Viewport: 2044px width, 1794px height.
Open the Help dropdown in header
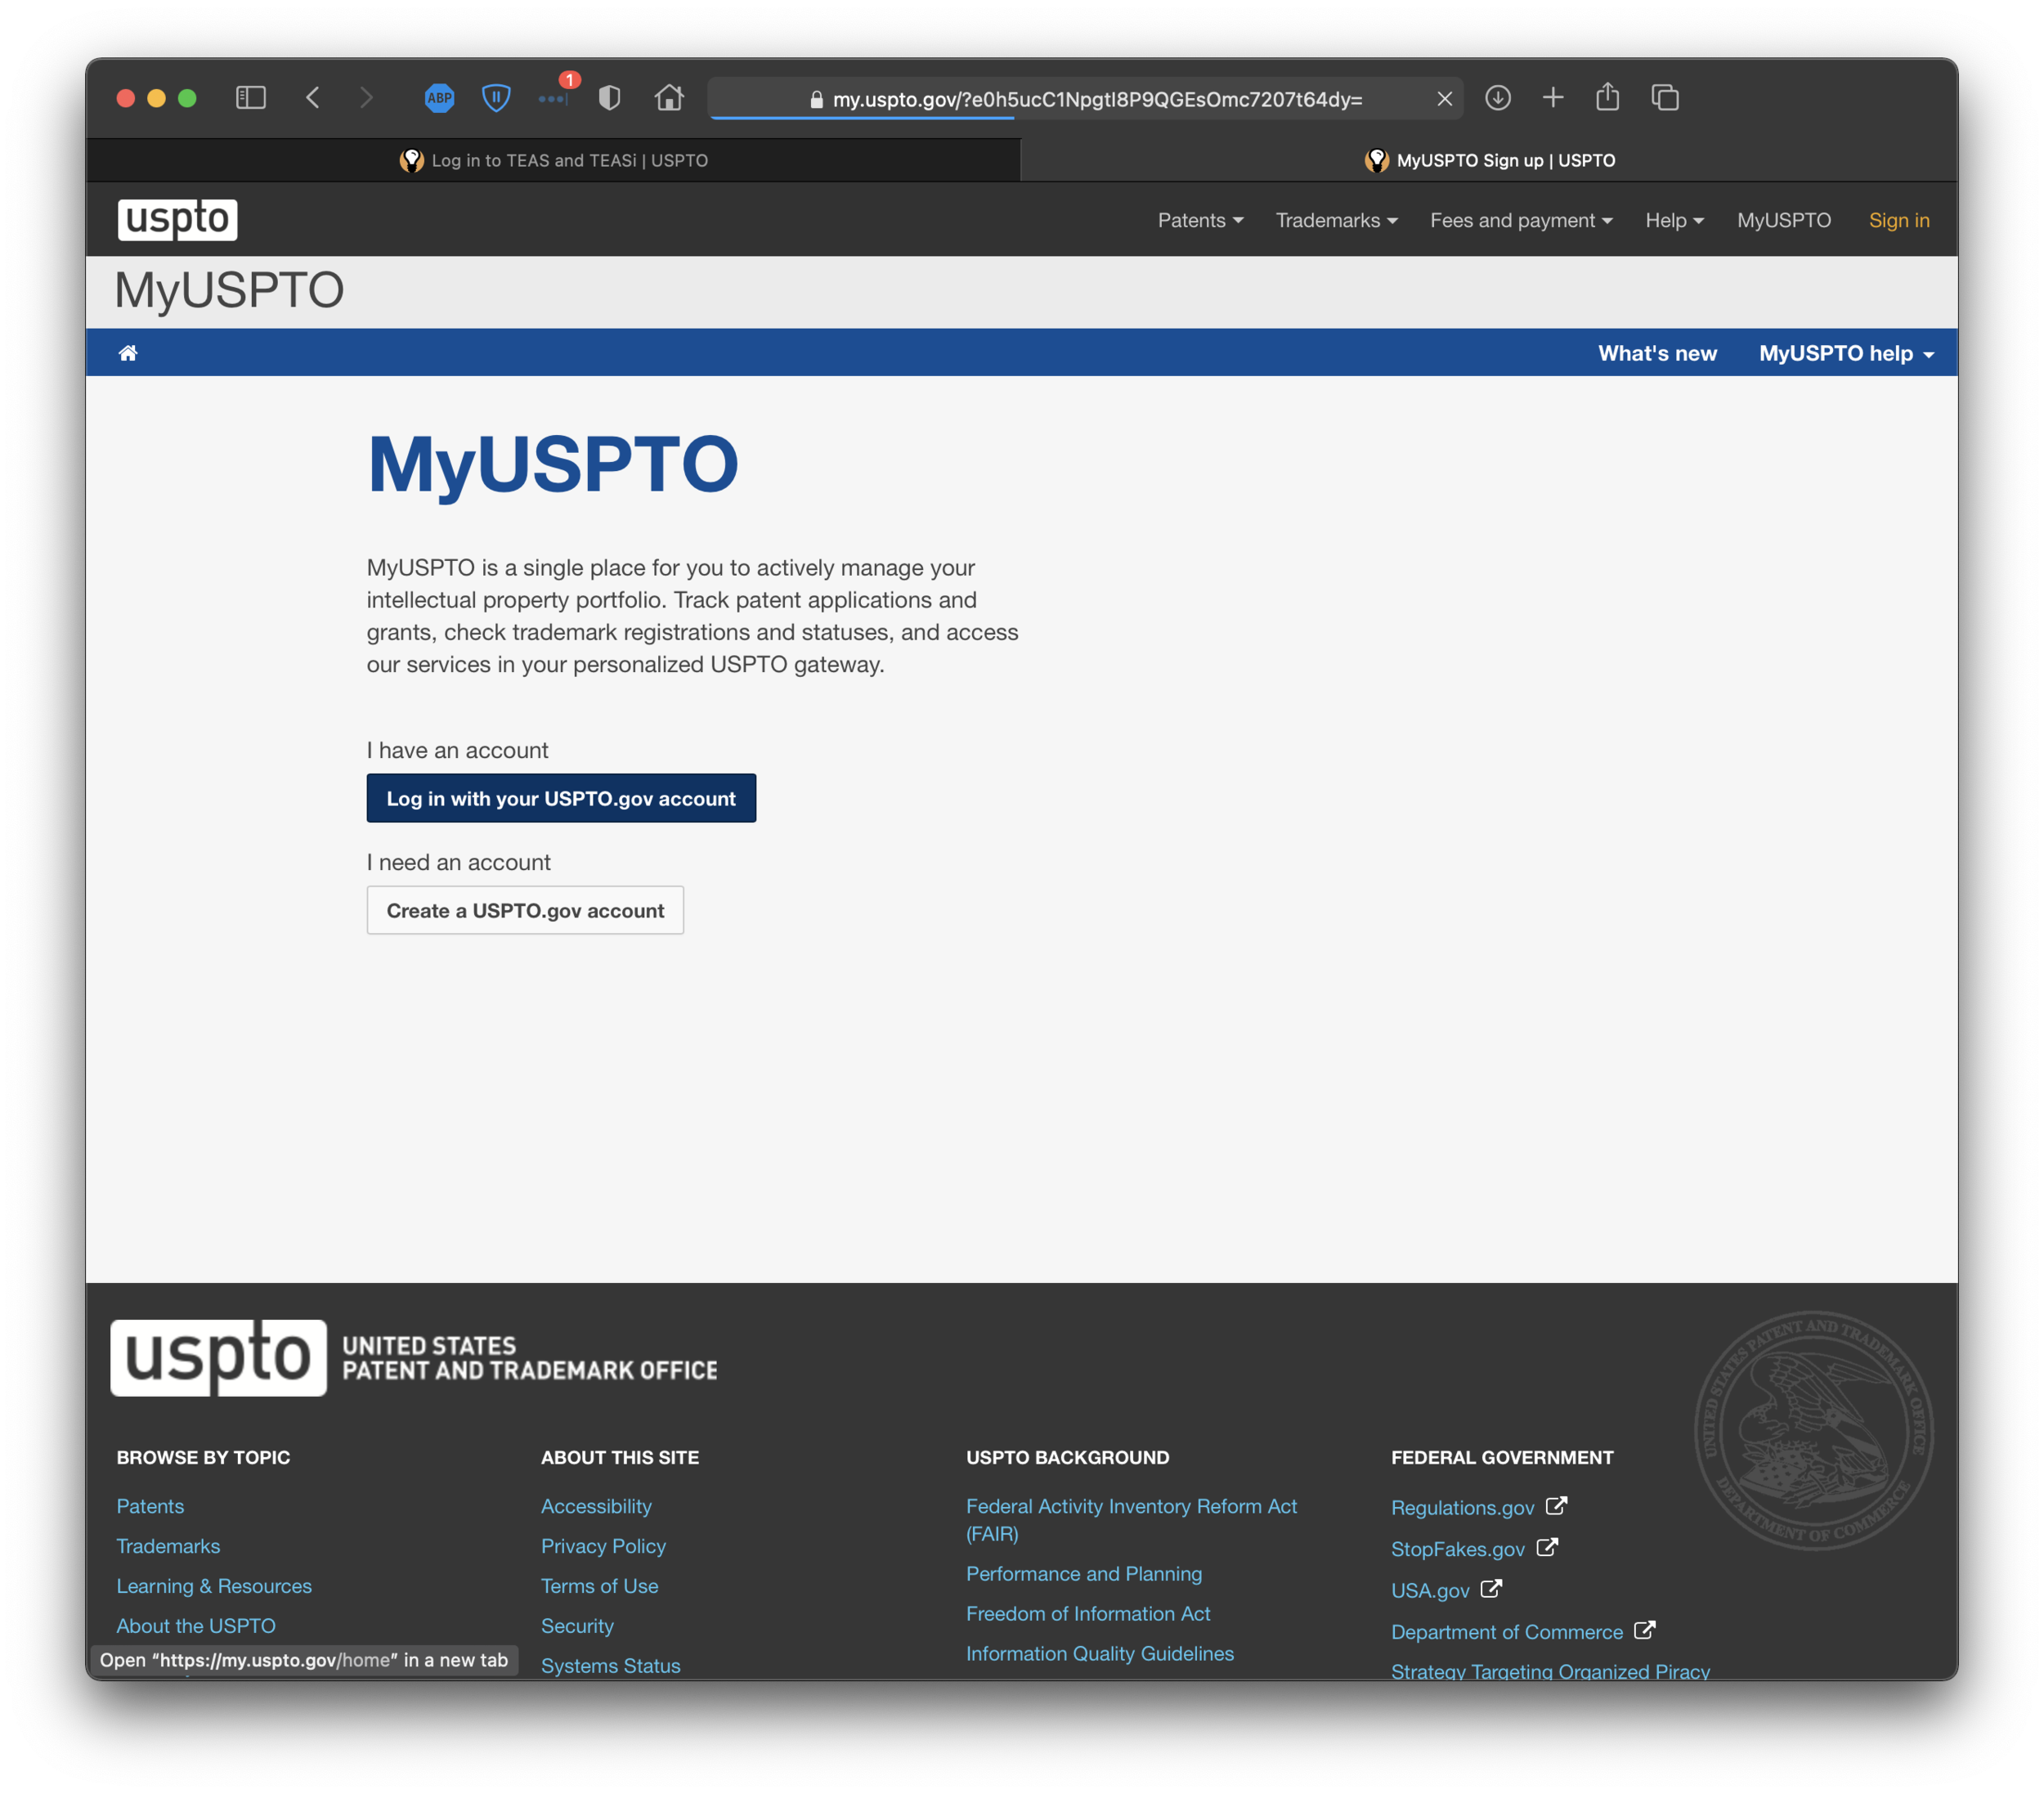(1674, 220)
